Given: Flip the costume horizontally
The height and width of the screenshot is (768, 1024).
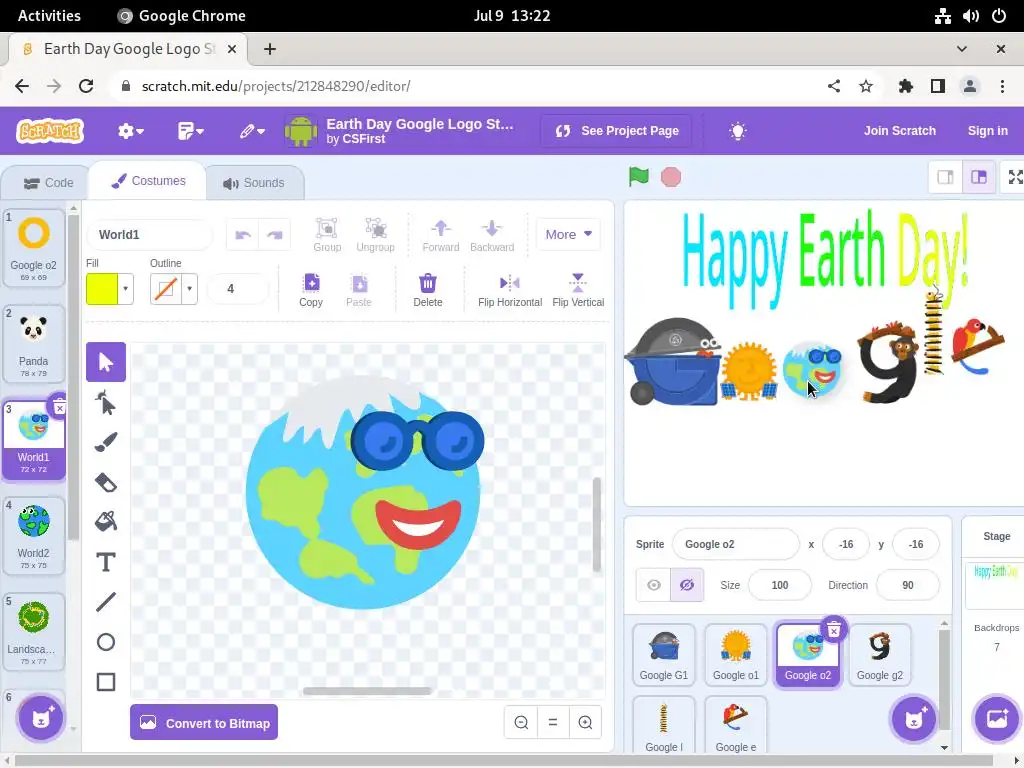Looking at the screenshot, I should click(x=509, y=290).
